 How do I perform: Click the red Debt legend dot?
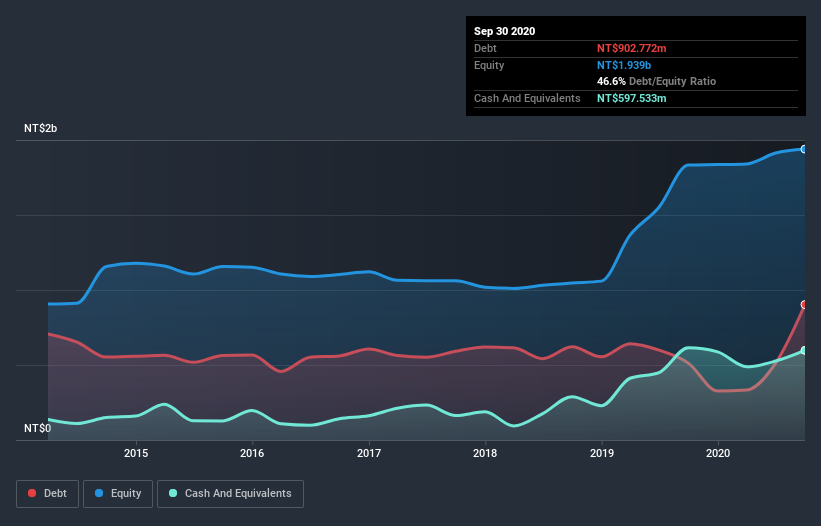point(32,493)
